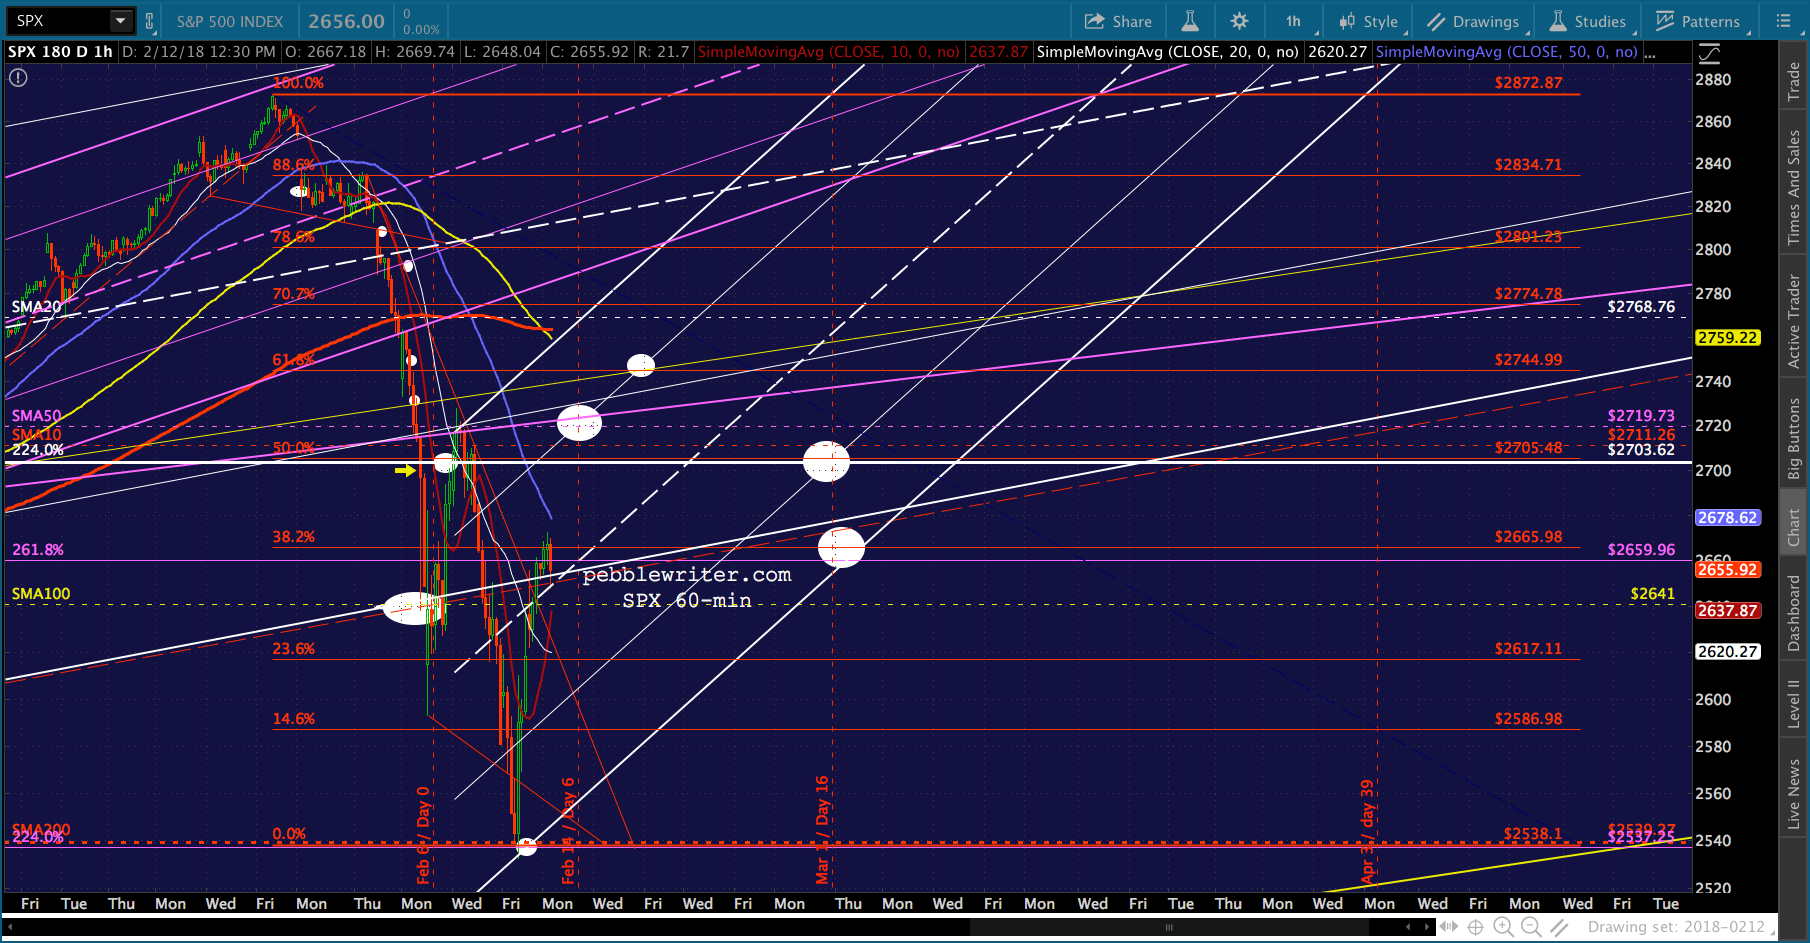Click the info circle icon on chart

pyautogui.click(x=18, y=77)
